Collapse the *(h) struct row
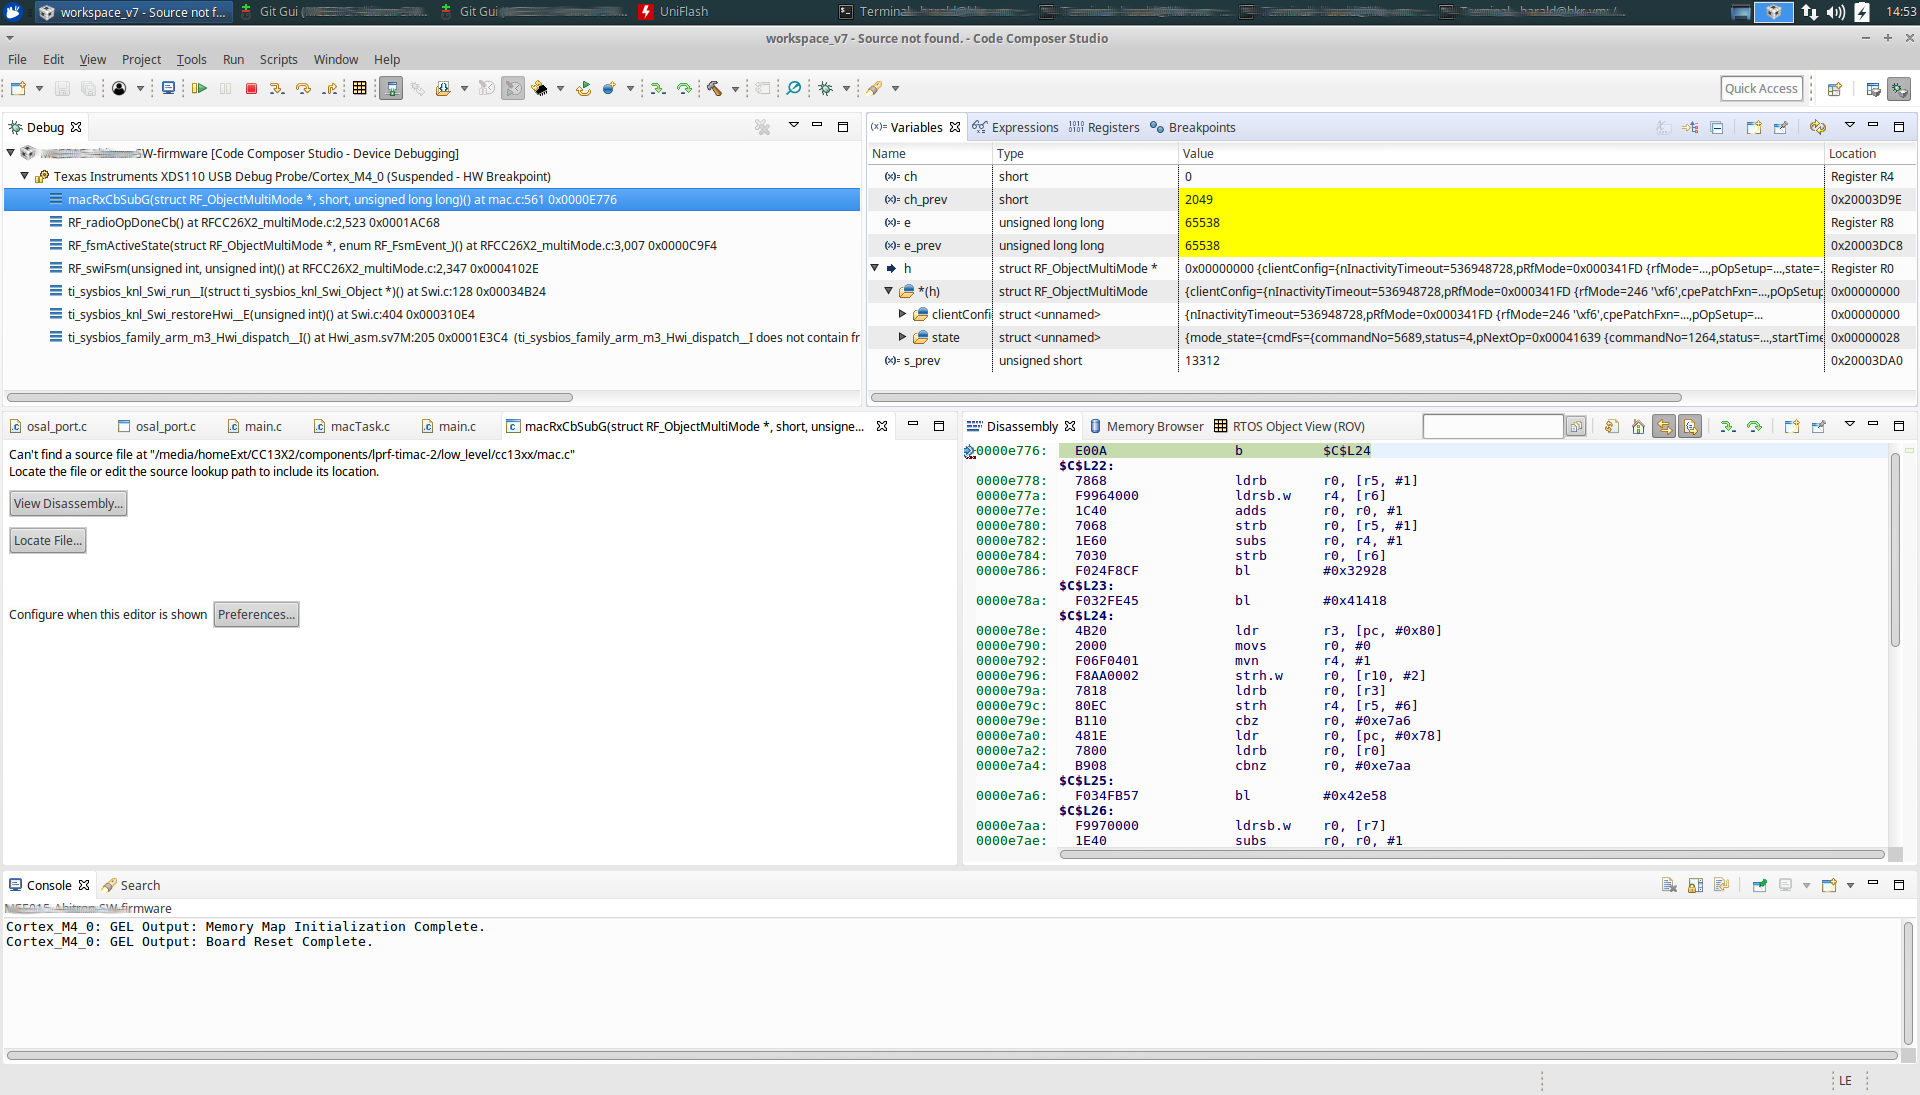Image resolution: width=1920 pixels, height=1095 pixels. [888, 291]
